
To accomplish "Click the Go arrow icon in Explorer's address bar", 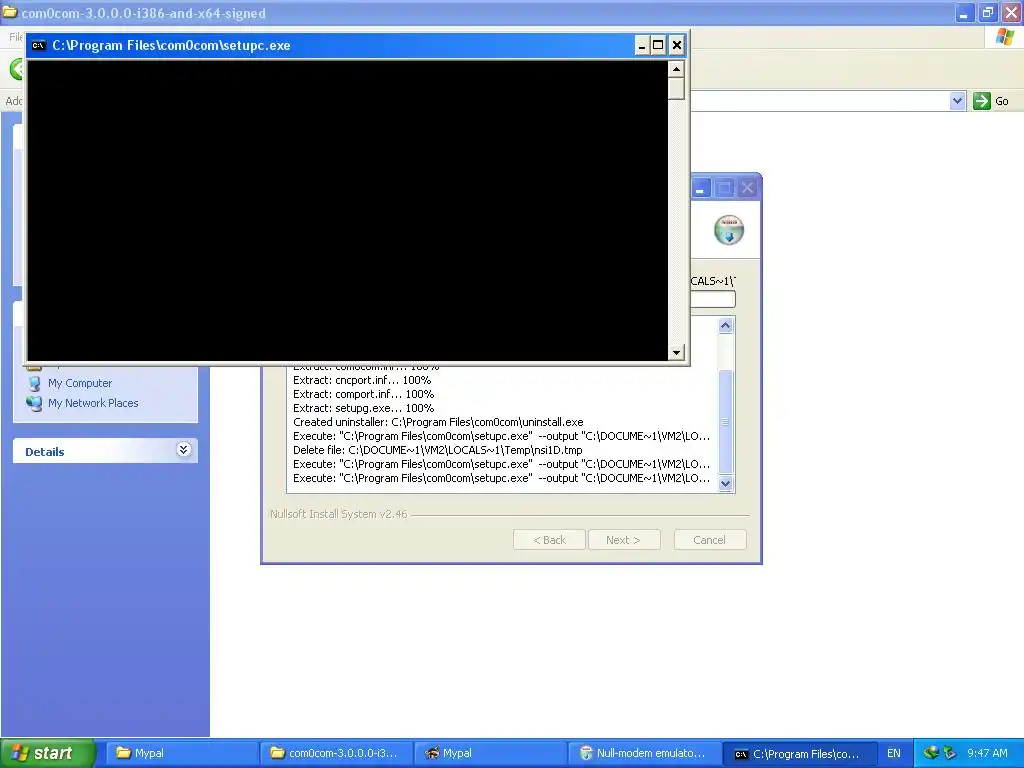I will [x=981, y=101].
